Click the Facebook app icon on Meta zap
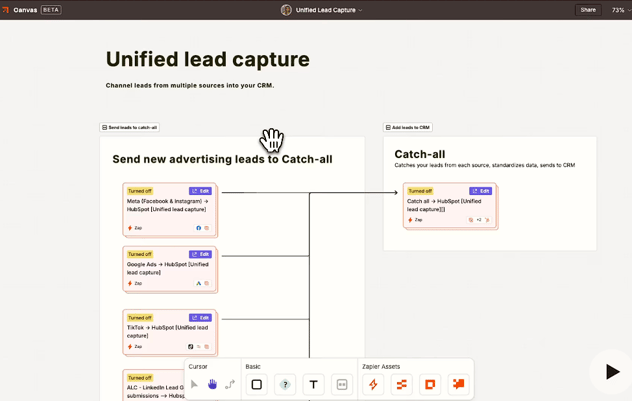Viewport: 632px width, 401px height. coord(198,228)
